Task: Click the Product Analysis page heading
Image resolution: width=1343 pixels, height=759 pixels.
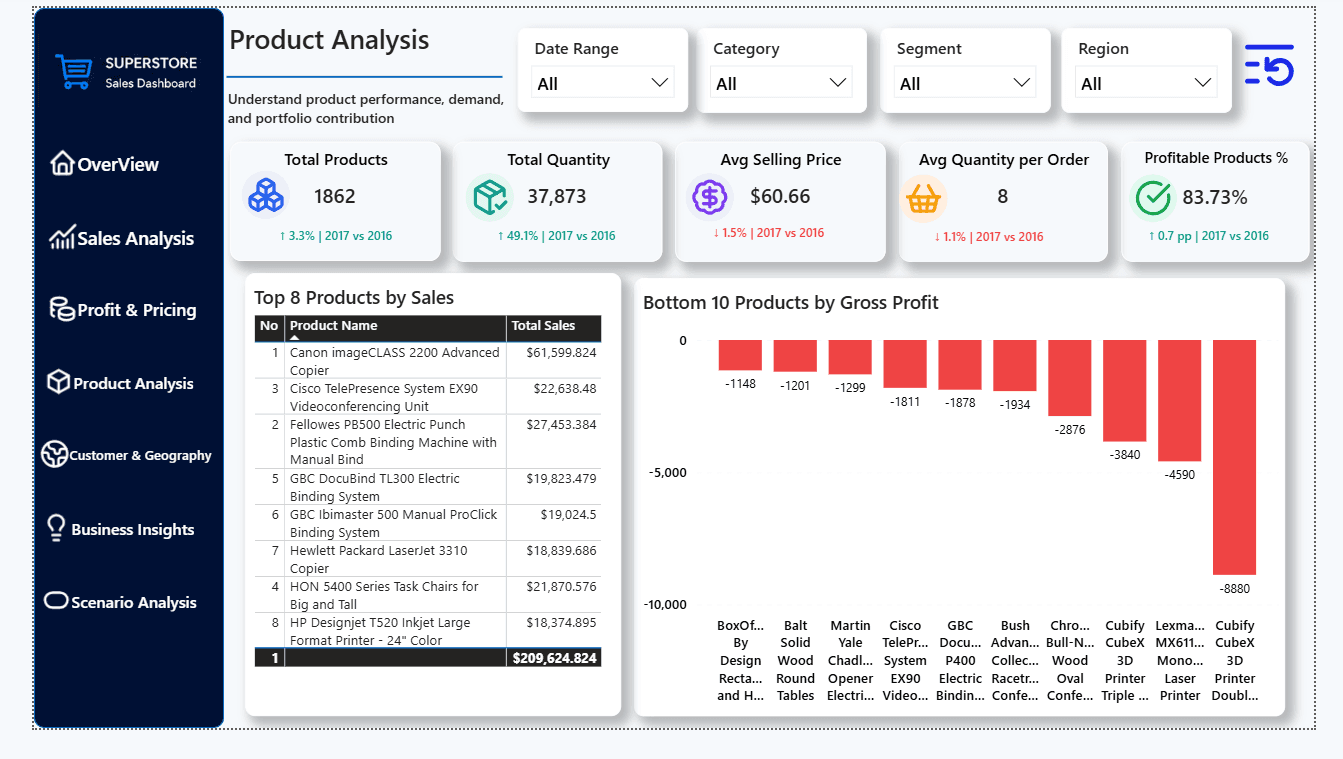Action: coord(329,40)
